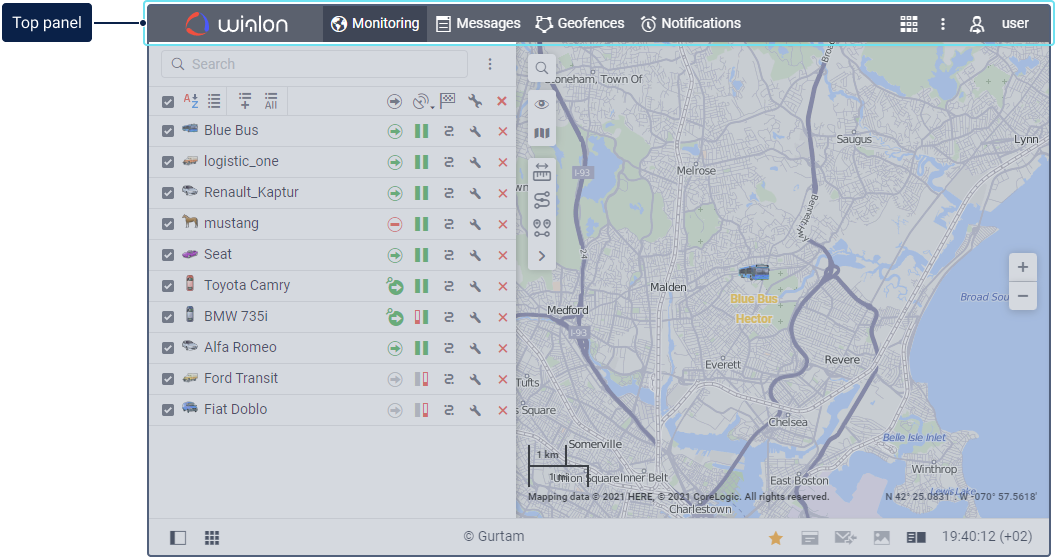Toggle the map visible layers eye icon
Screen dimensions: 1055x557
click(542, 104)
